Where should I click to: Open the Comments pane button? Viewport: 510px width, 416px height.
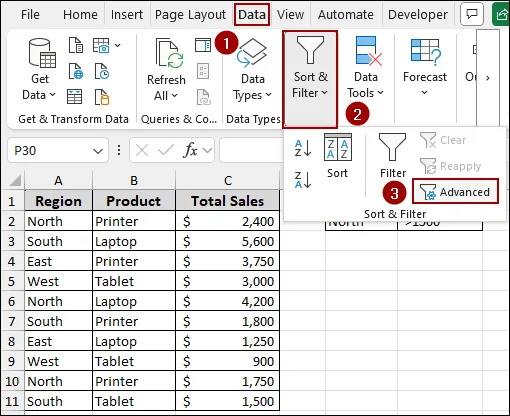tap(472, 14)
